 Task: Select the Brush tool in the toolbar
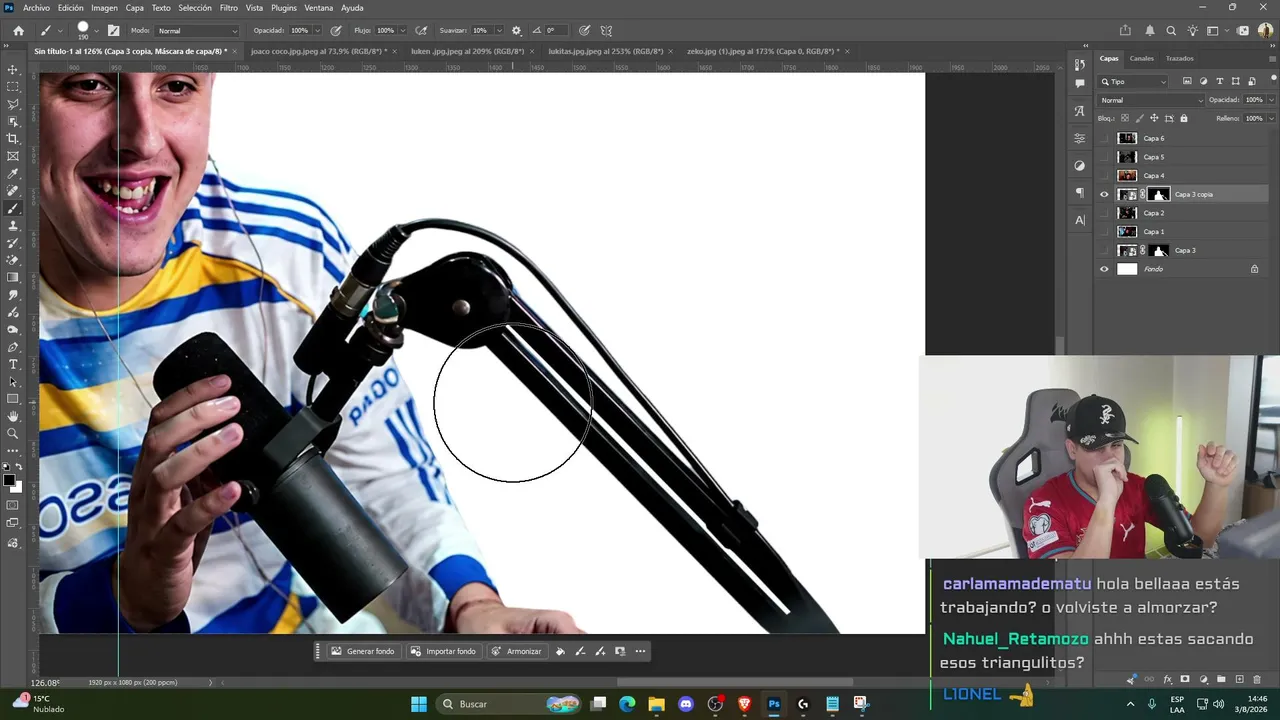coord(13,209)
